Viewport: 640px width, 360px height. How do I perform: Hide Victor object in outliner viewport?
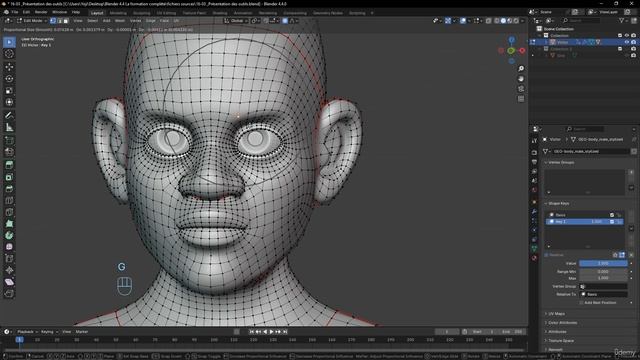627,42
